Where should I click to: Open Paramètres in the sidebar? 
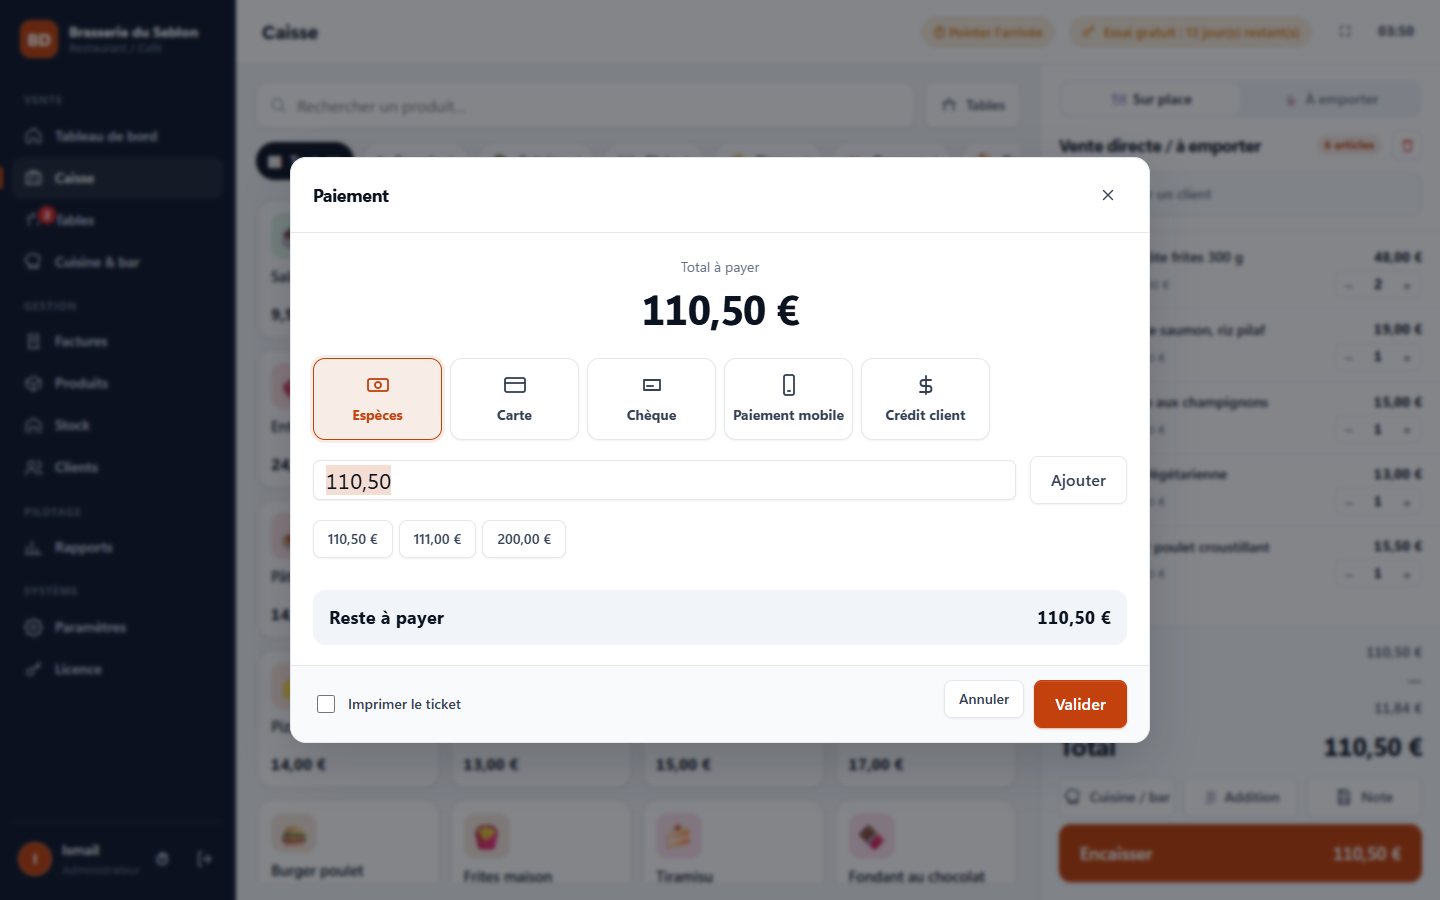[118, 627]
